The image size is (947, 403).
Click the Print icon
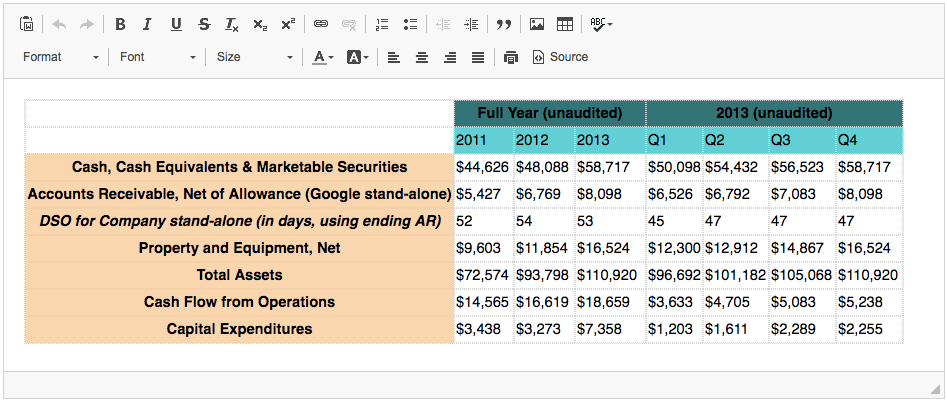[511, 57]
